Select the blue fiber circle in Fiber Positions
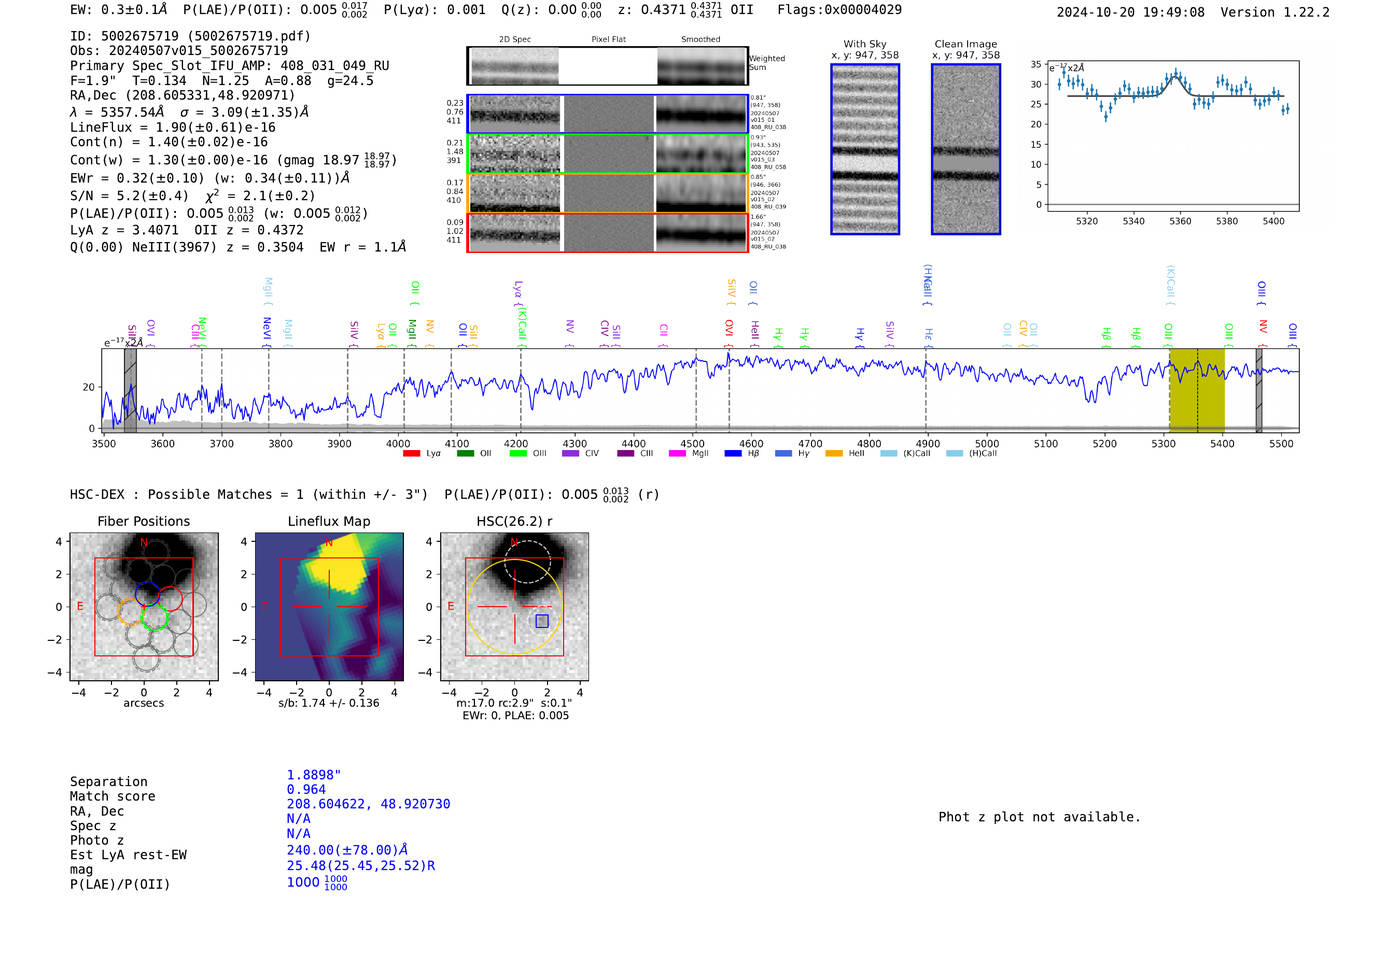Viewport: 1400px width, 953px height. point(148,593)
